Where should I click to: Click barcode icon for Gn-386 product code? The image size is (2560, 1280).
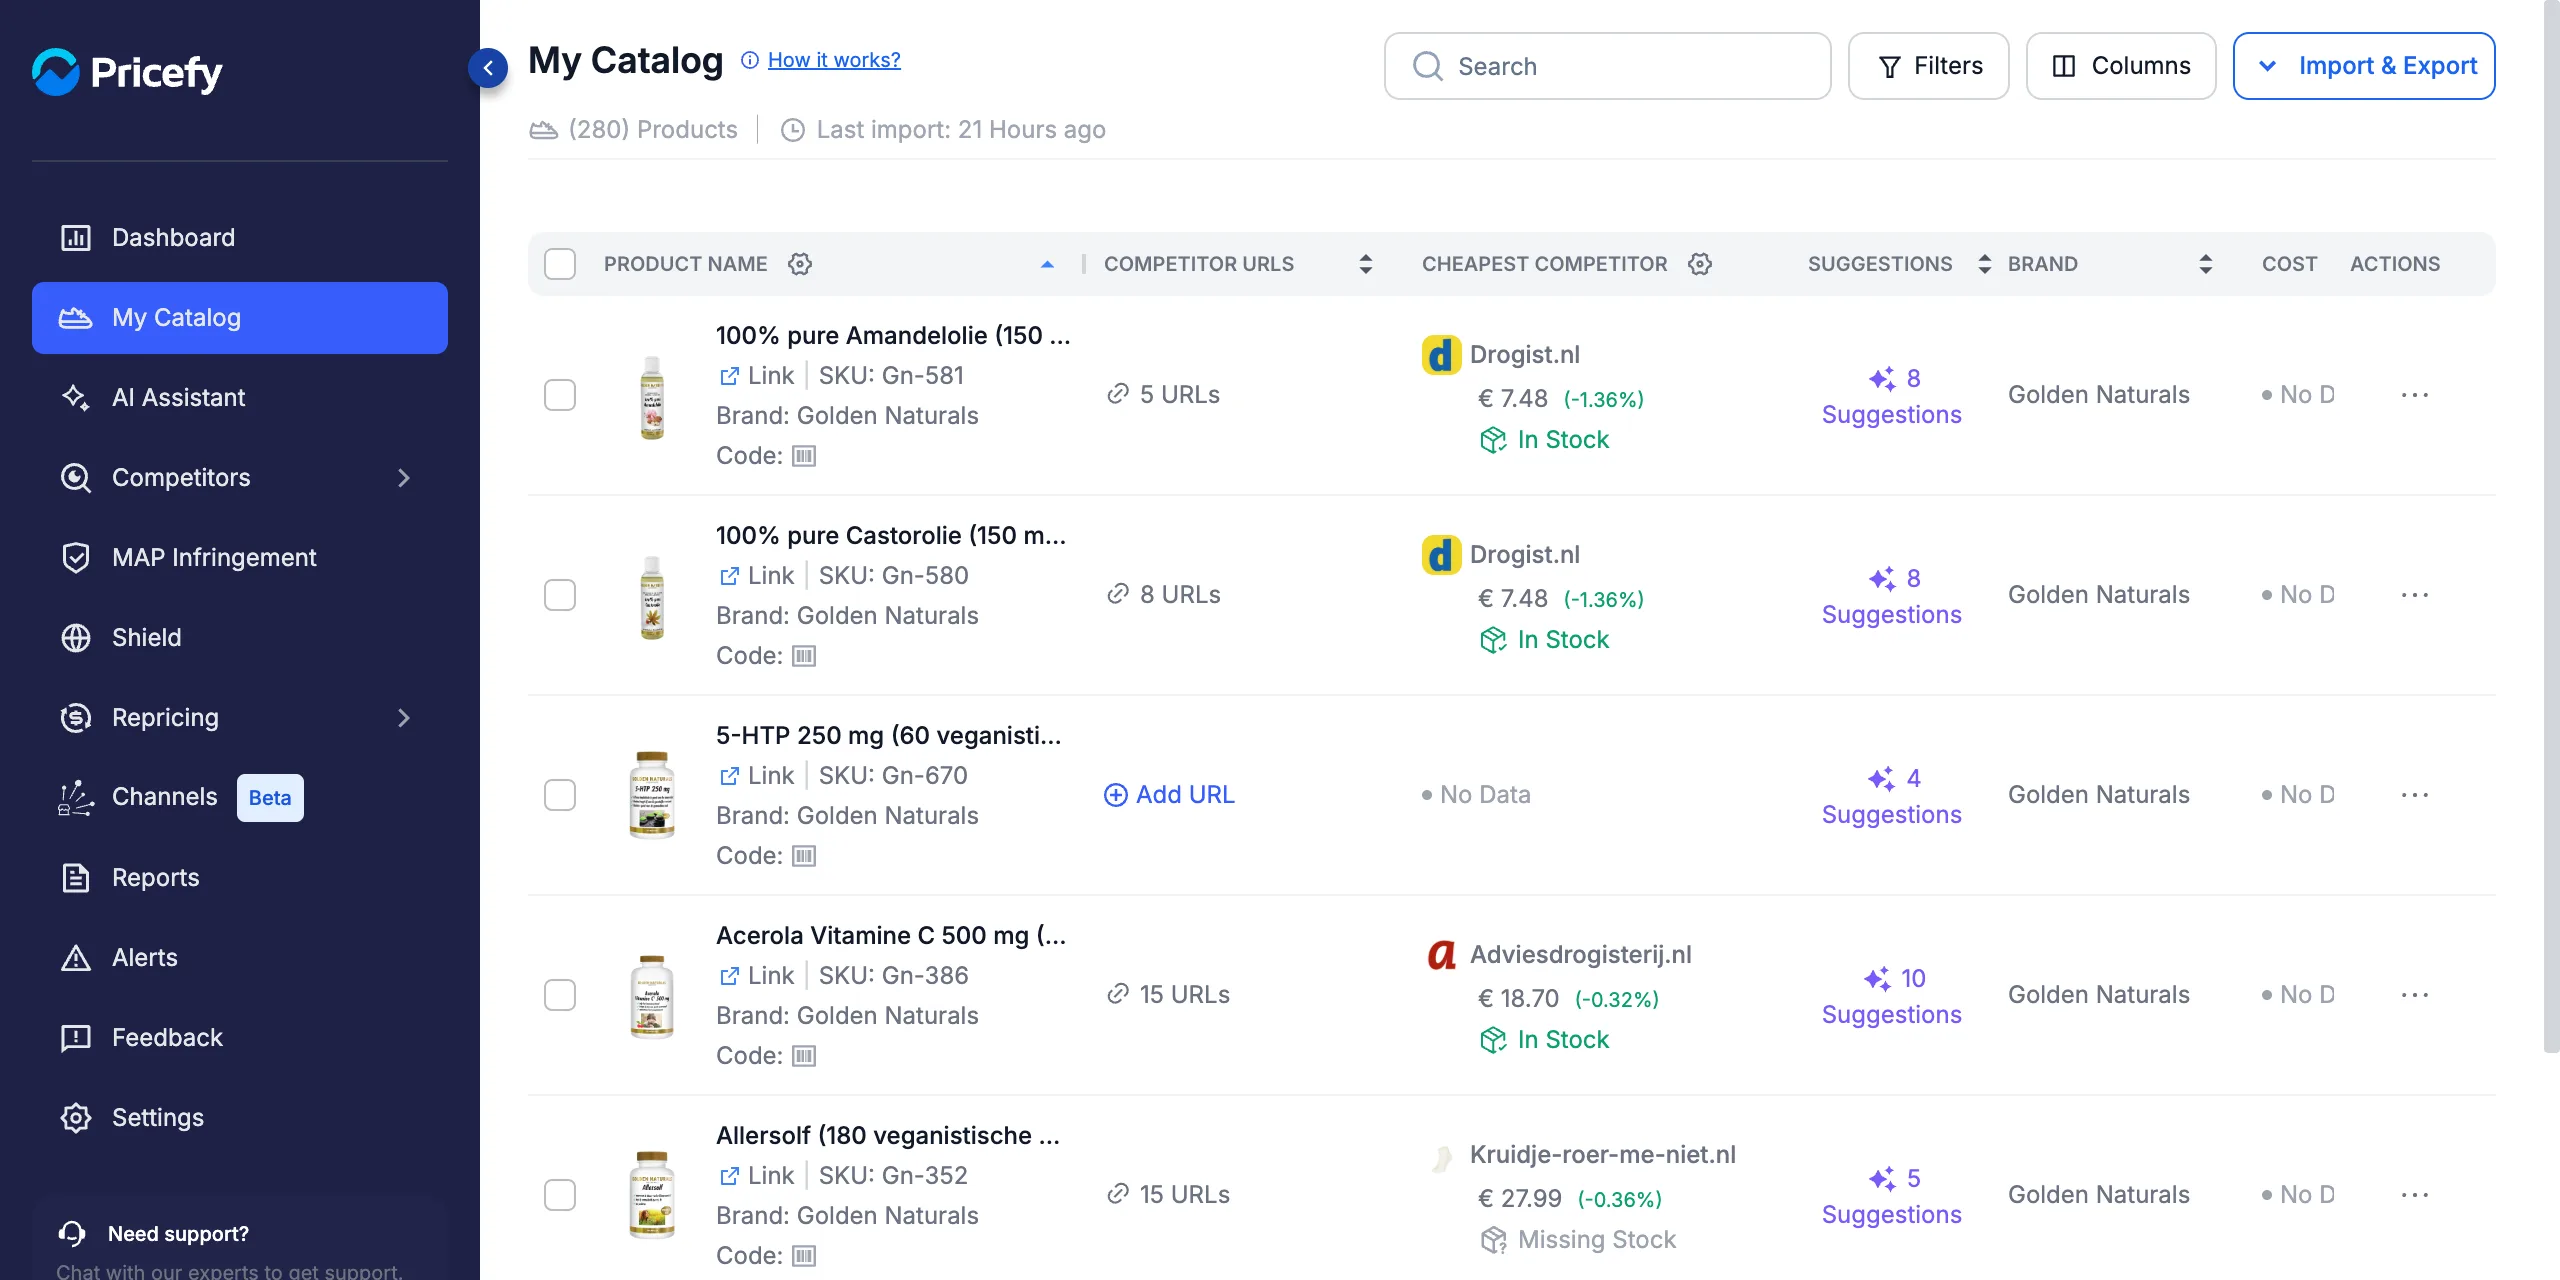click(x=804, y=1056)
